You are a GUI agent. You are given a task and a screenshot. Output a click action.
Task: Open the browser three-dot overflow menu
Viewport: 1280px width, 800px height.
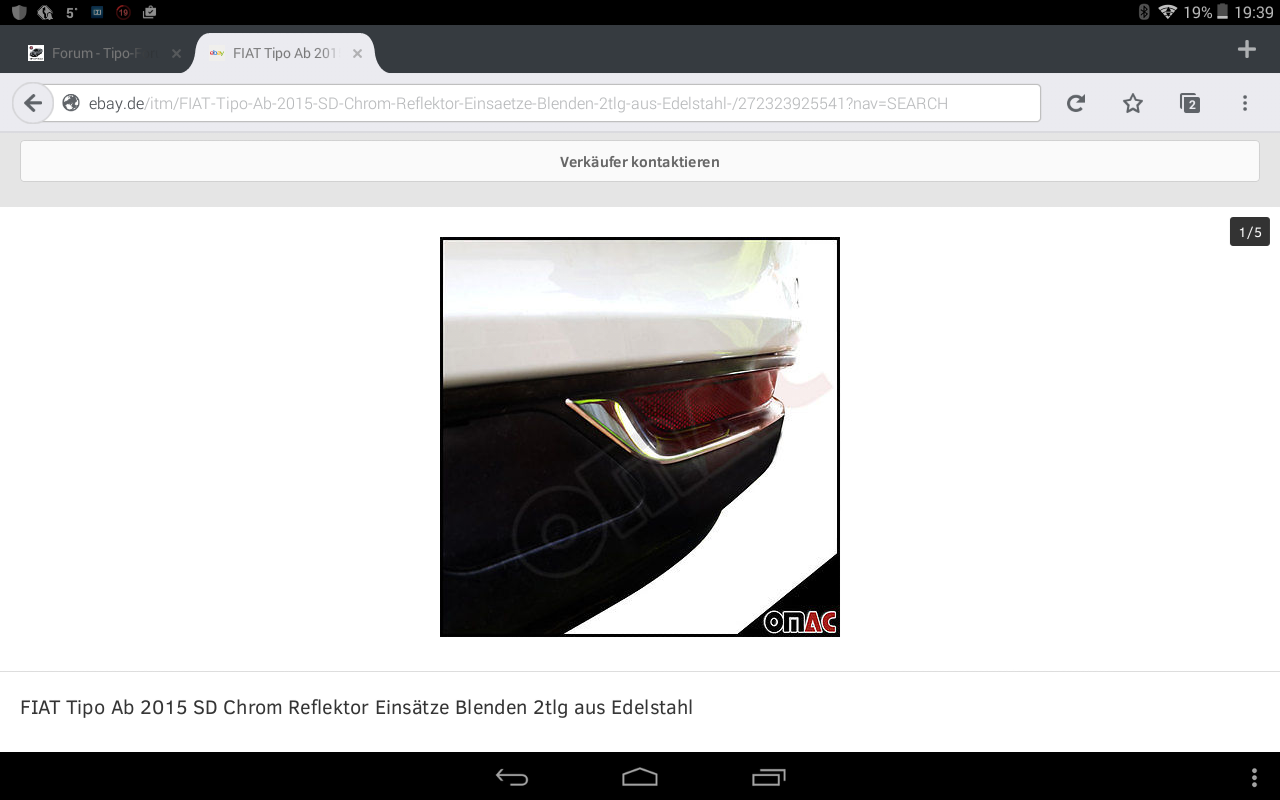(x=1245, y=103)
